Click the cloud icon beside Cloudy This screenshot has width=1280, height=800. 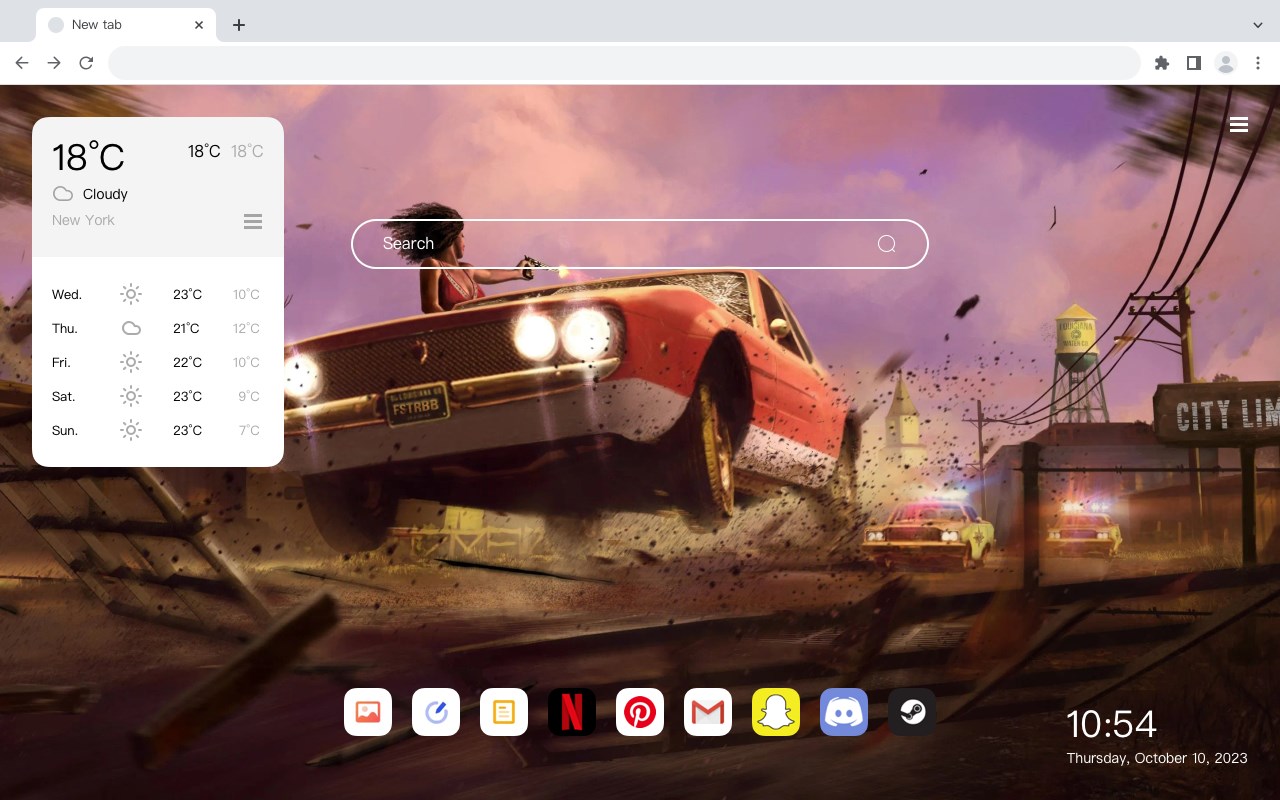[63, 194]
